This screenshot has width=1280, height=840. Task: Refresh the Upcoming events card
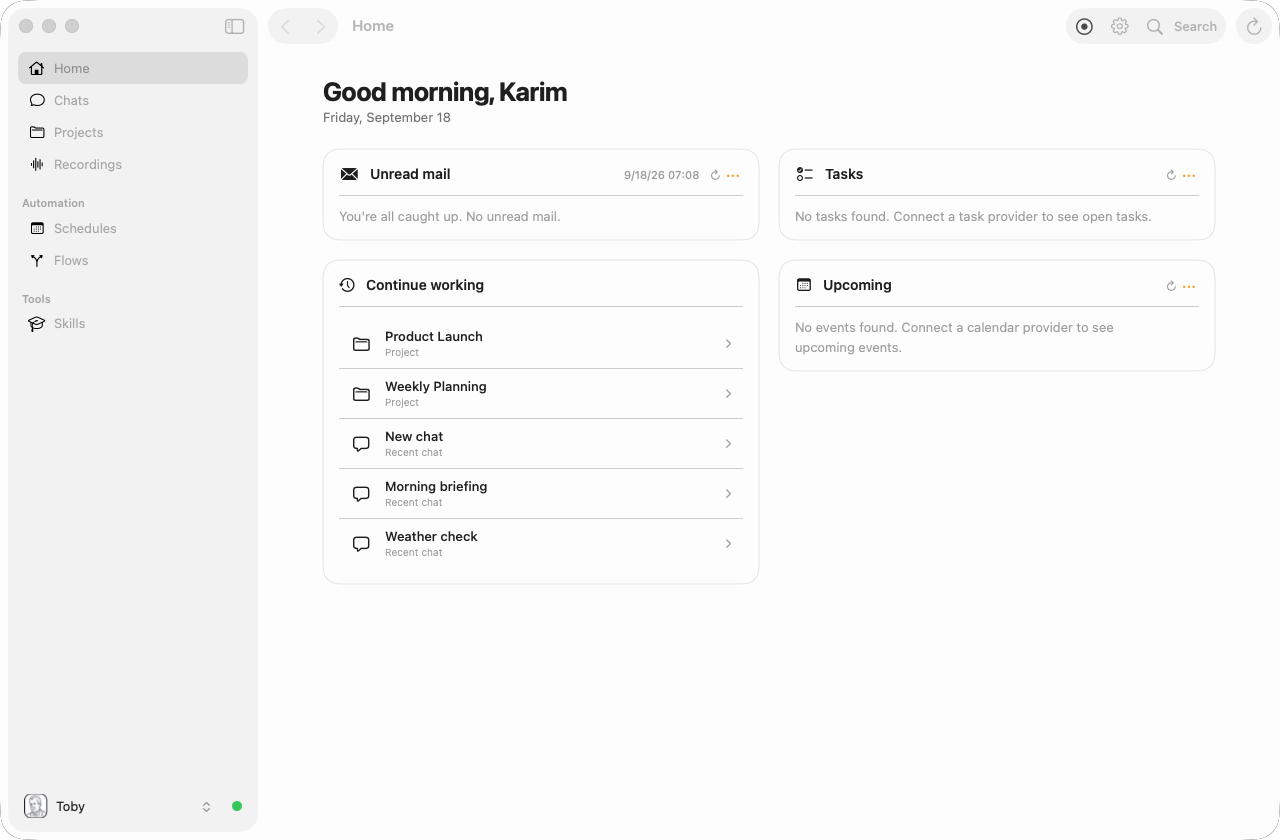[1171, 286]
